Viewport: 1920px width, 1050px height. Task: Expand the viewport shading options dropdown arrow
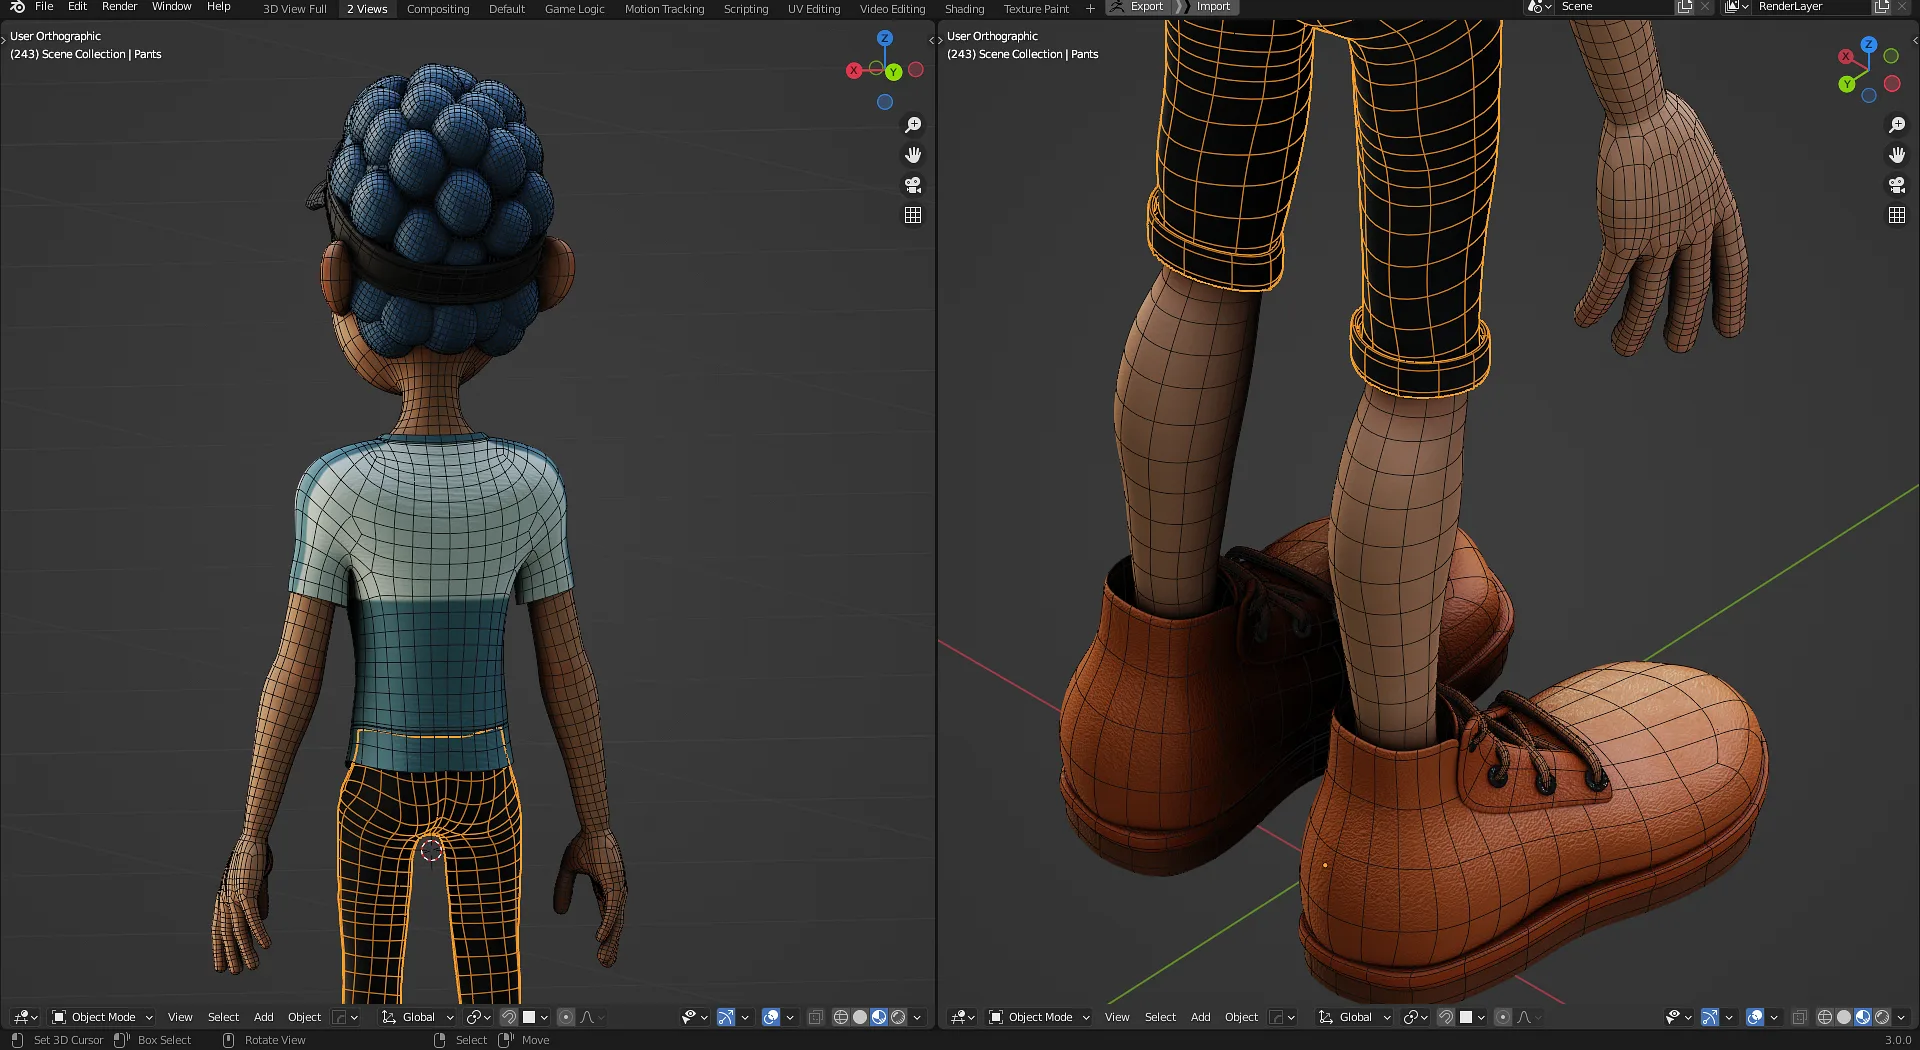[x=916, y=1017]
